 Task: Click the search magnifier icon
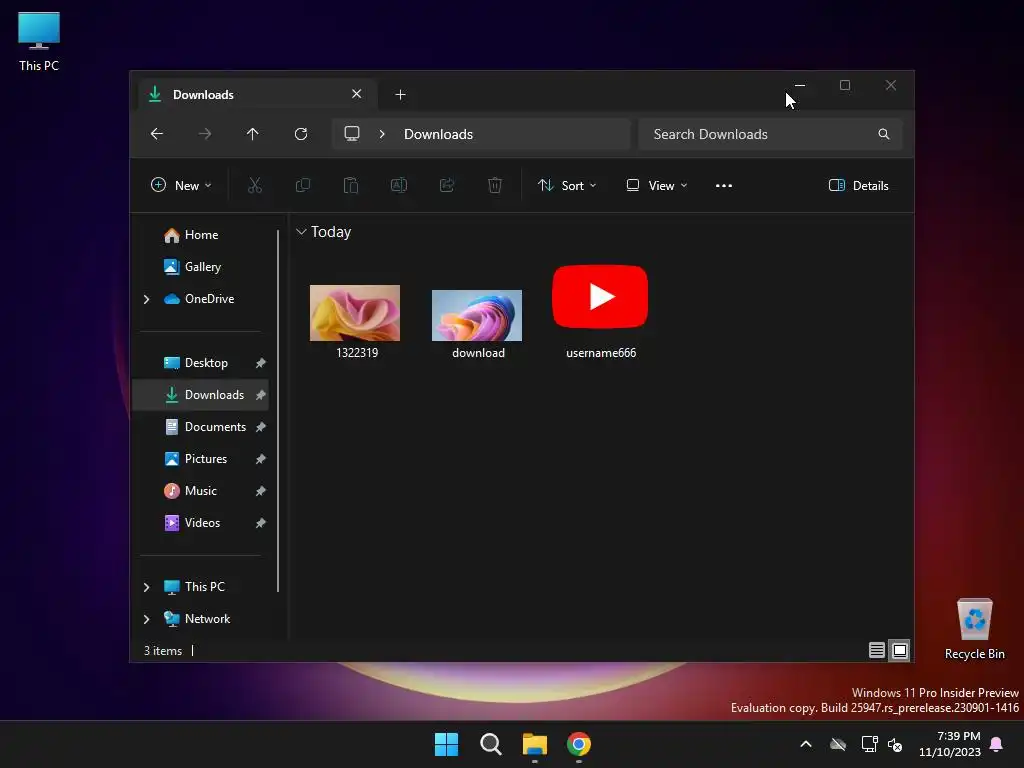point(884,134)
